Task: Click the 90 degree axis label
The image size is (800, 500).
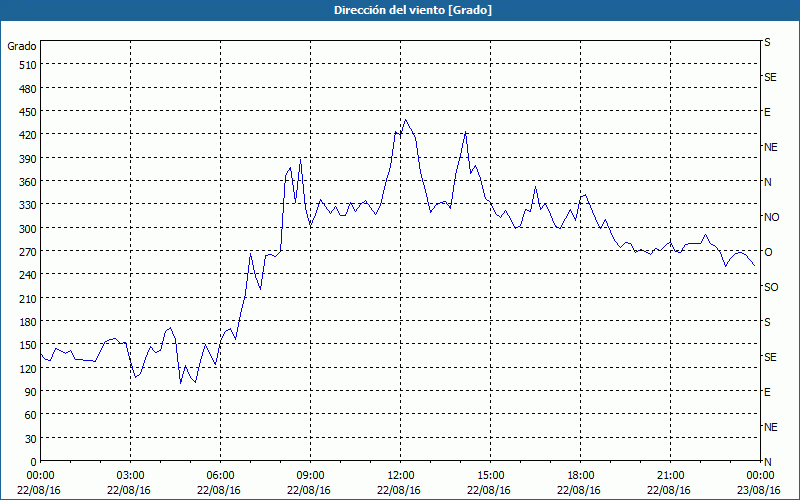Action: coord(31,392)
